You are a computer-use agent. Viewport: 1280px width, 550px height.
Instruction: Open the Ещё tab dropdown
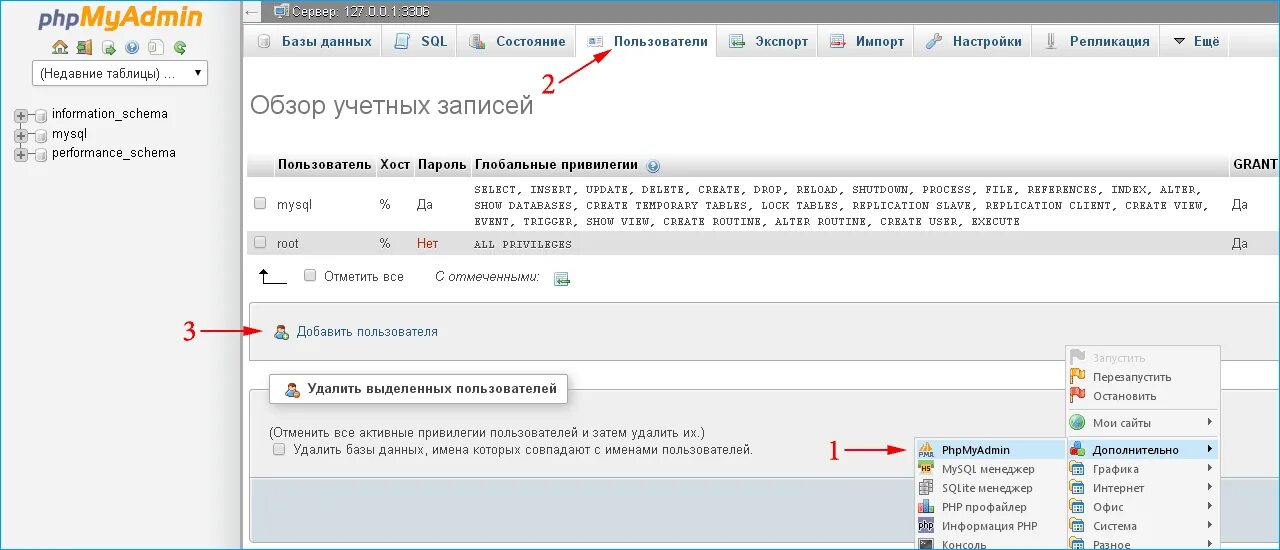pyautogui.click(x=1195, y=41)
